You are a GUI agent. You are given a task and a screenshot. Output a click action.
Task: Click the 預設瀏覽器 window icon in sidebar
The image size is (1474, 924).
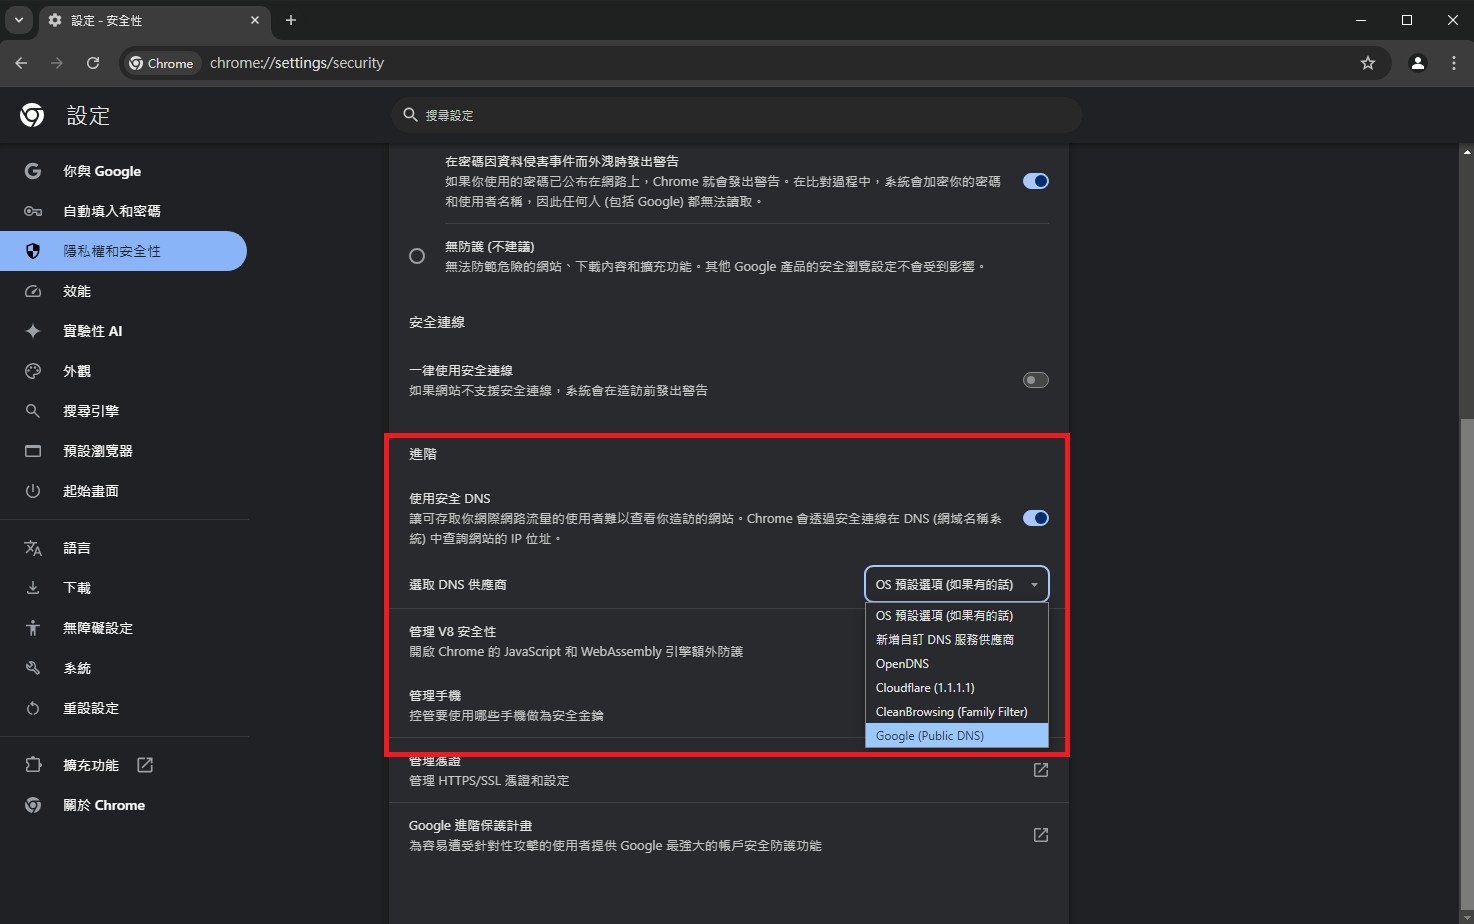click(33, 451)
